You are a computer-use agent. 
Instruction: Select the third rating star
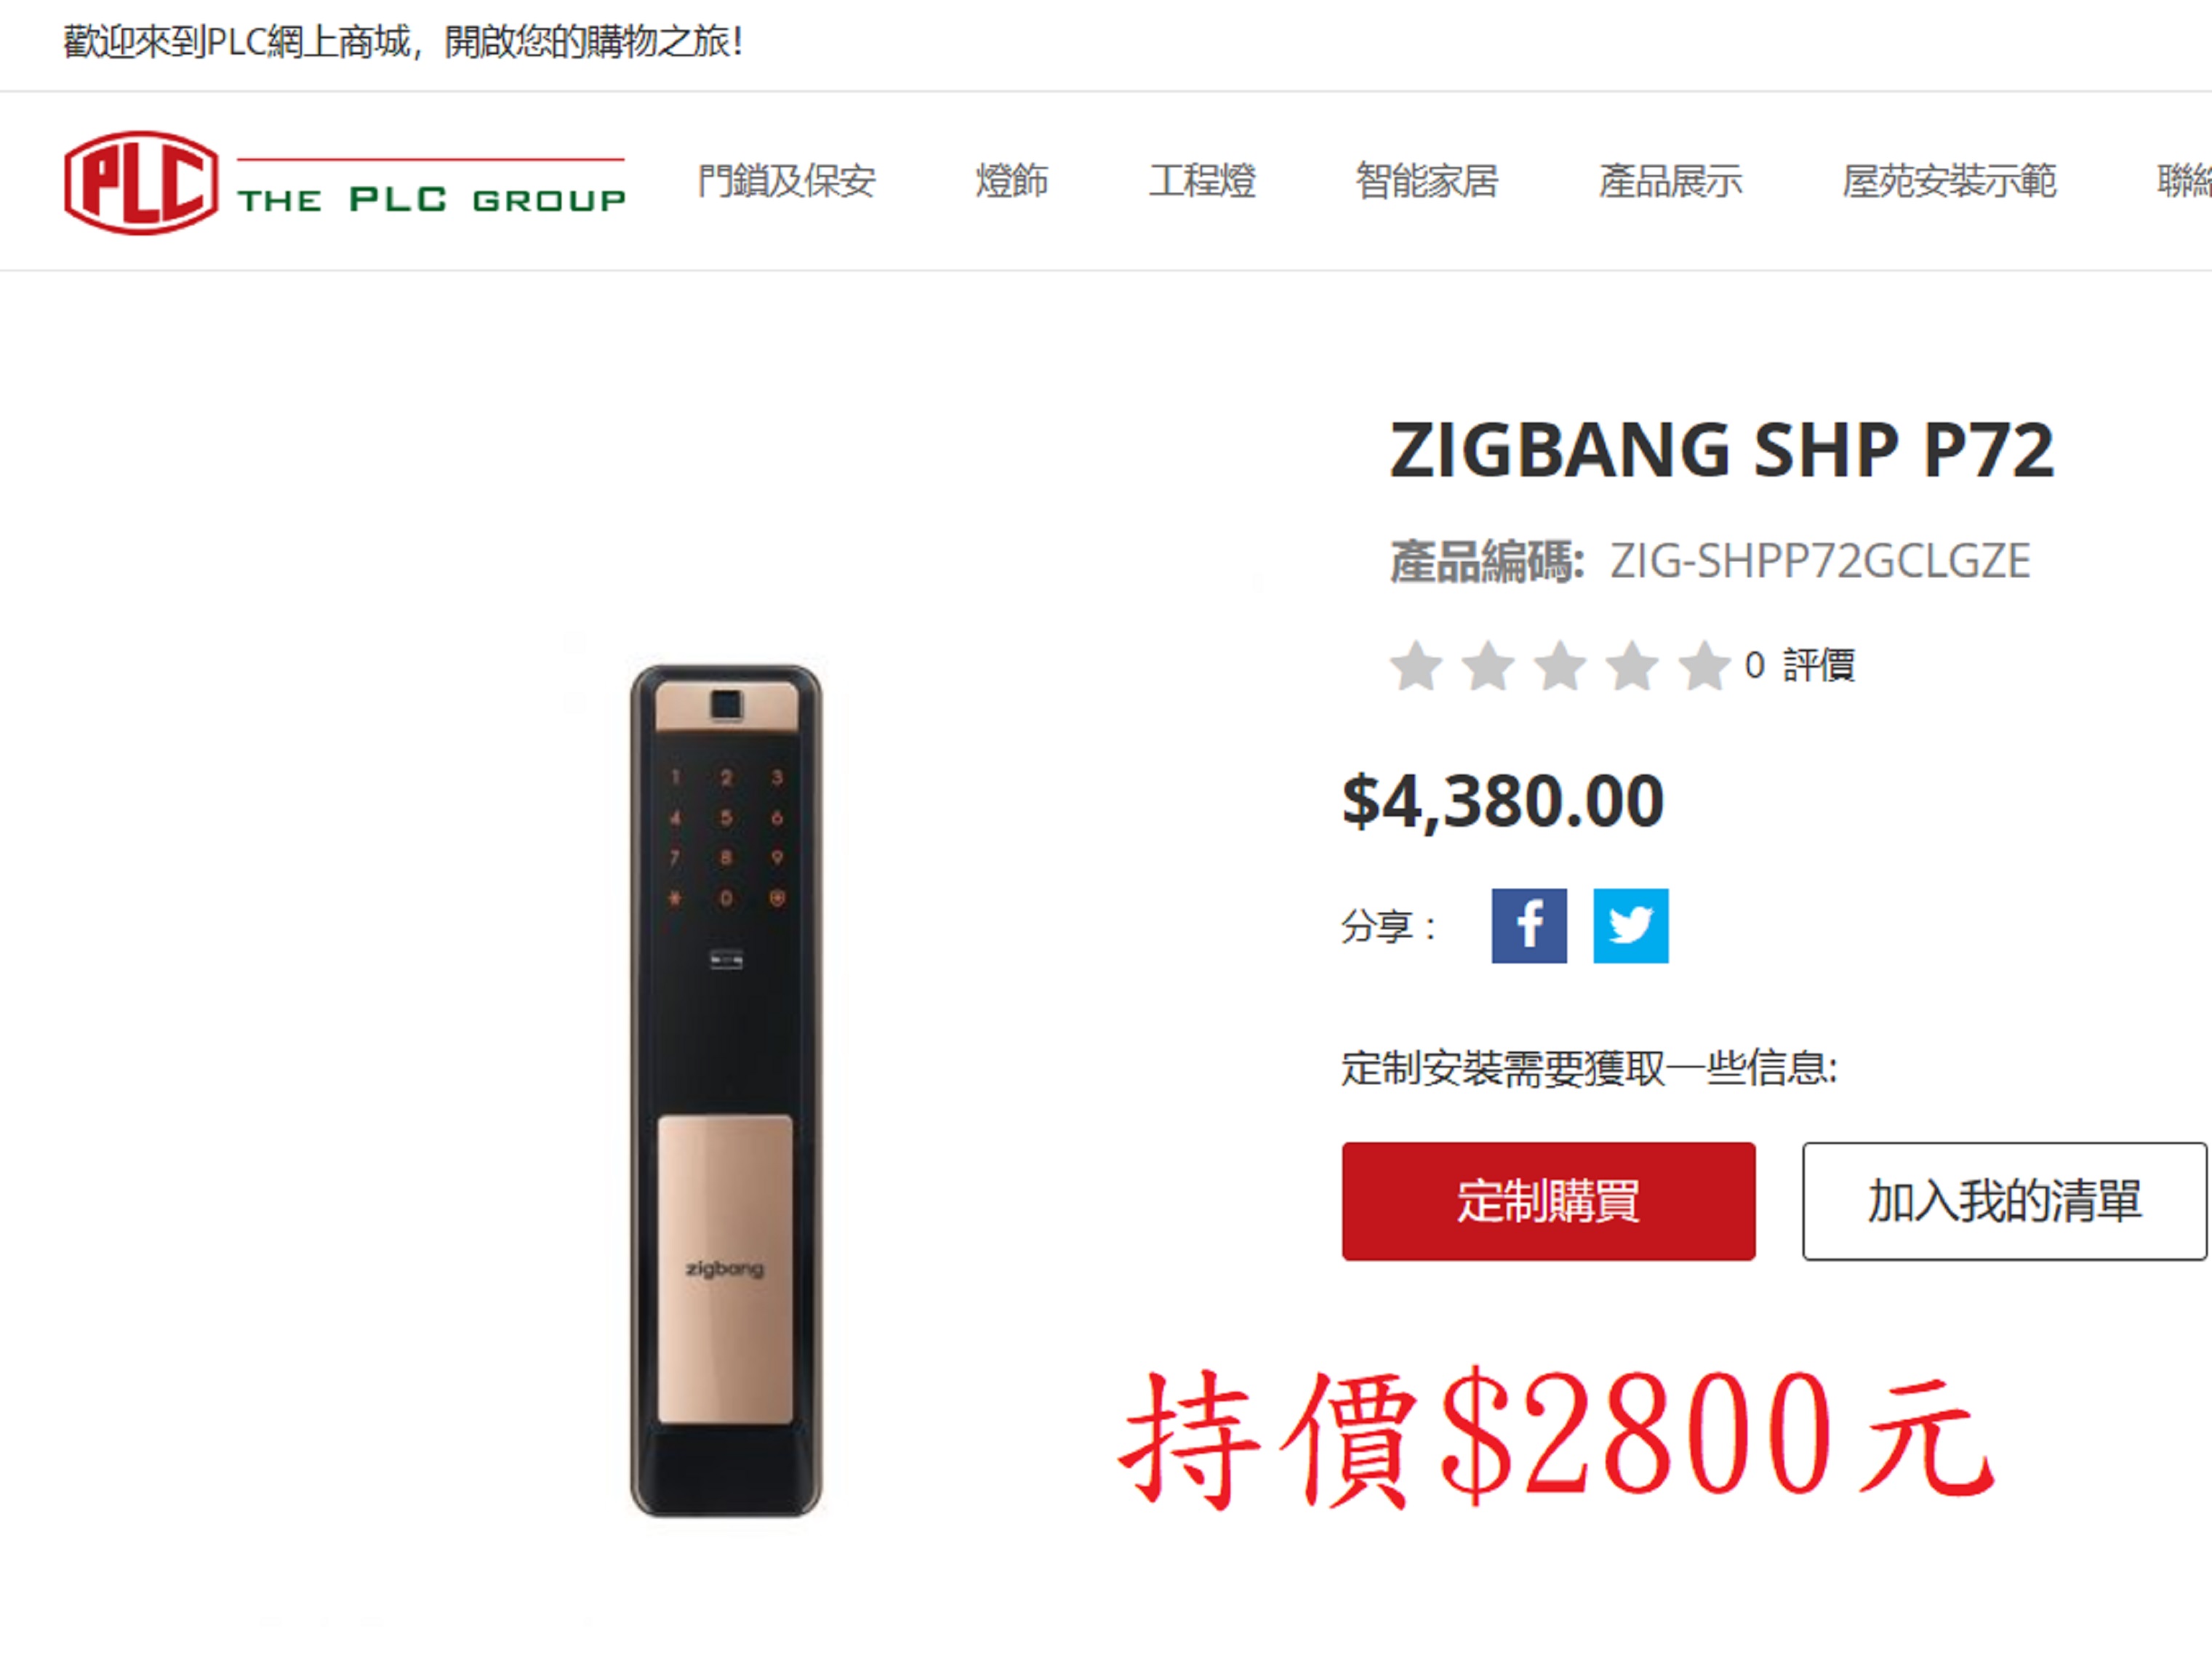[x=1560, y=666]
